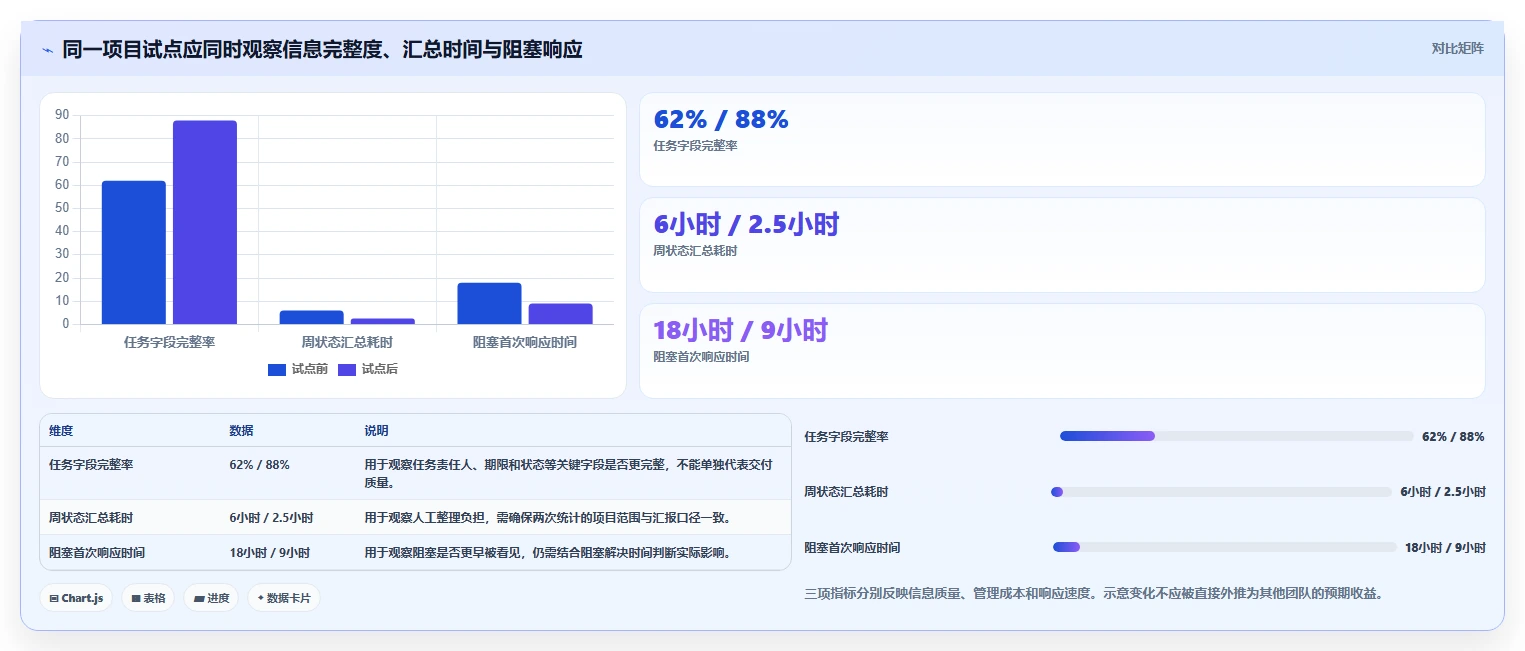Click the 6小时 / 2.5小时 data card value
Viewport: 1525px width, 651px height.
point(746,224)
